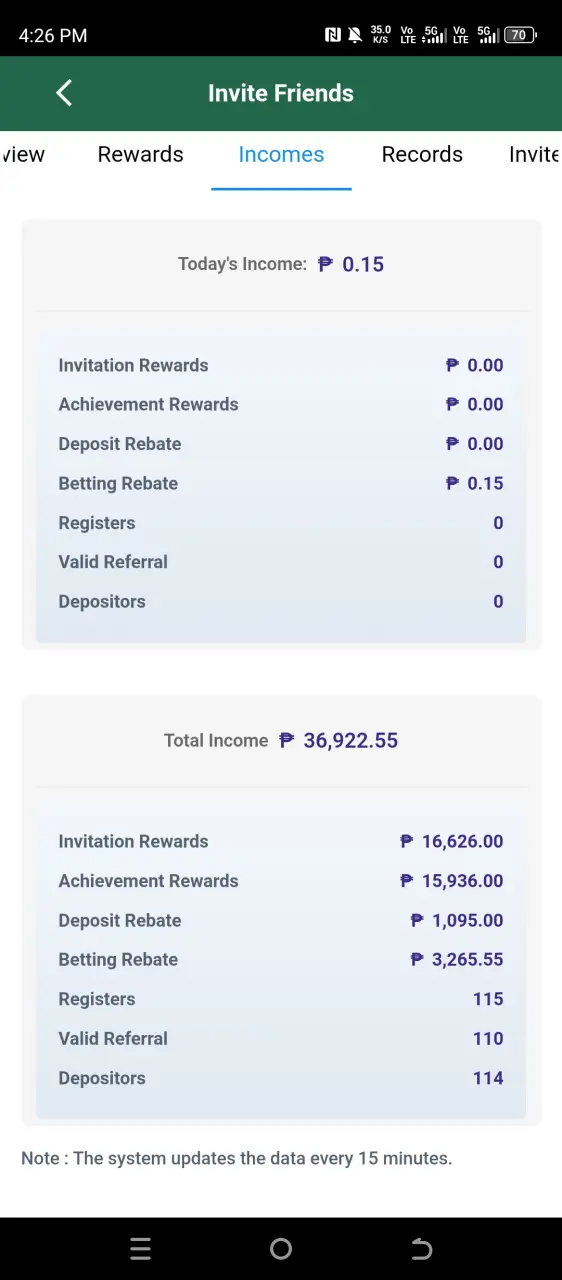Tap the peso icon beside Today's Income
The height and width of the screenshot is (1280, 562).
325,264
